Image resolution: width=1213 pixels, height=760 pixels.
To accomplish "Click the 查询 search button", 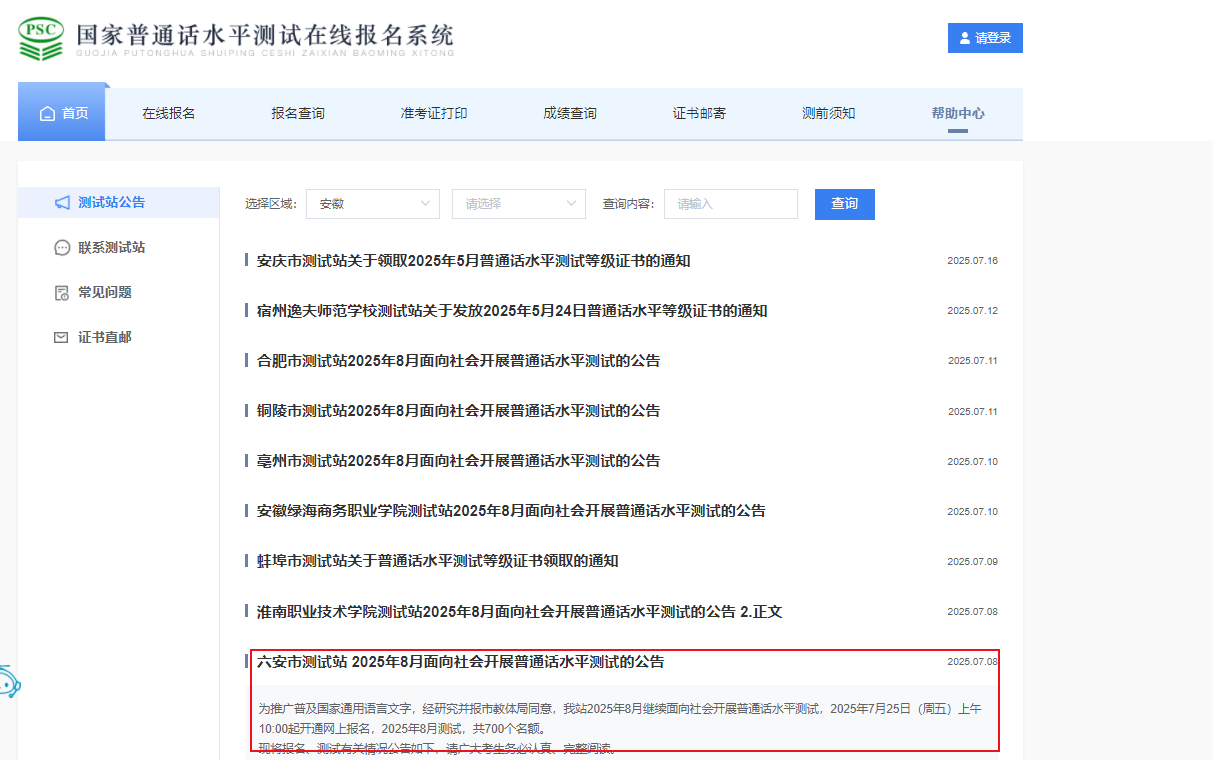I will click(x=845, y=204).
